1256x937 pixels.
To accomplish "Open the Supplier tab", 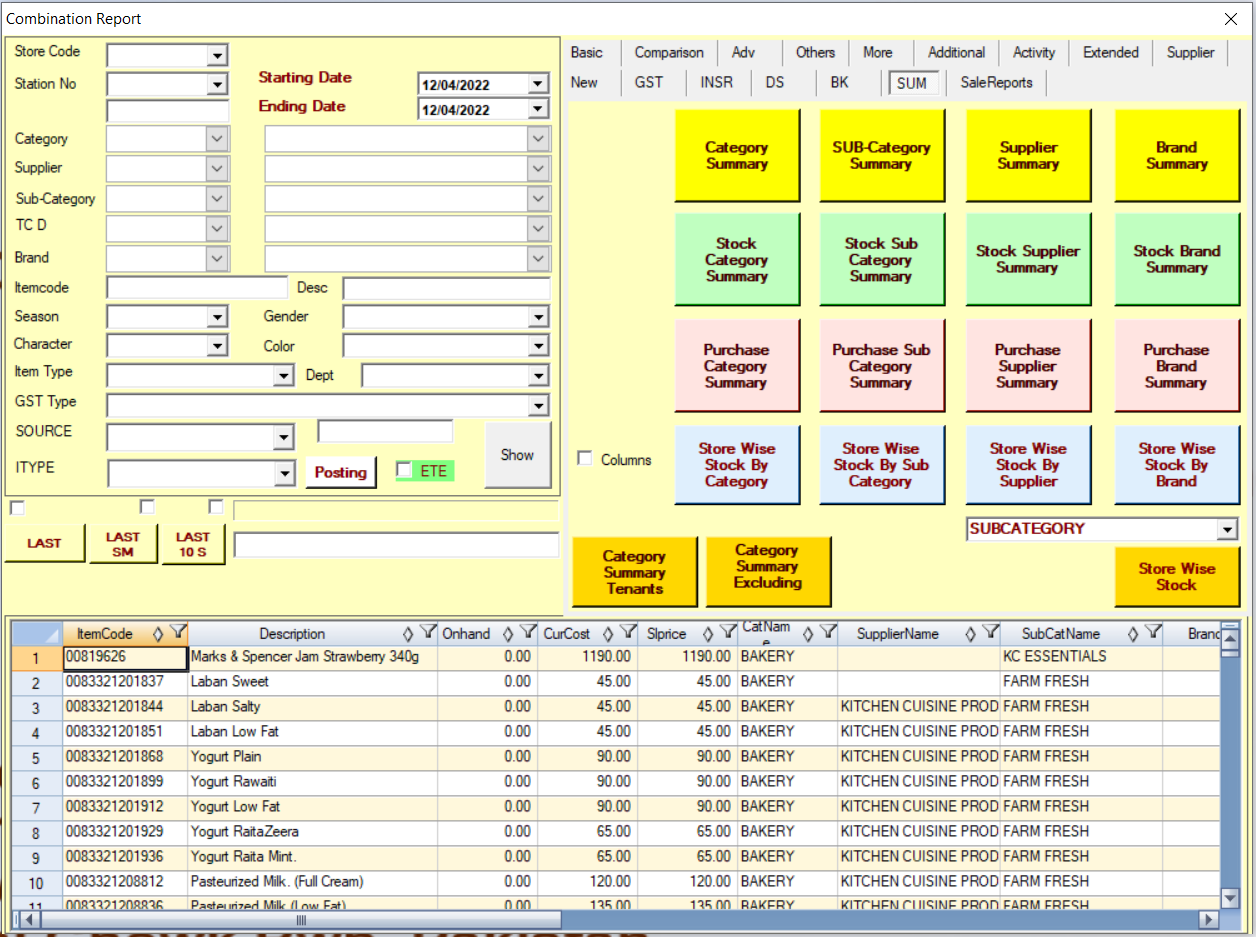I will click(x=1190, y=52).
